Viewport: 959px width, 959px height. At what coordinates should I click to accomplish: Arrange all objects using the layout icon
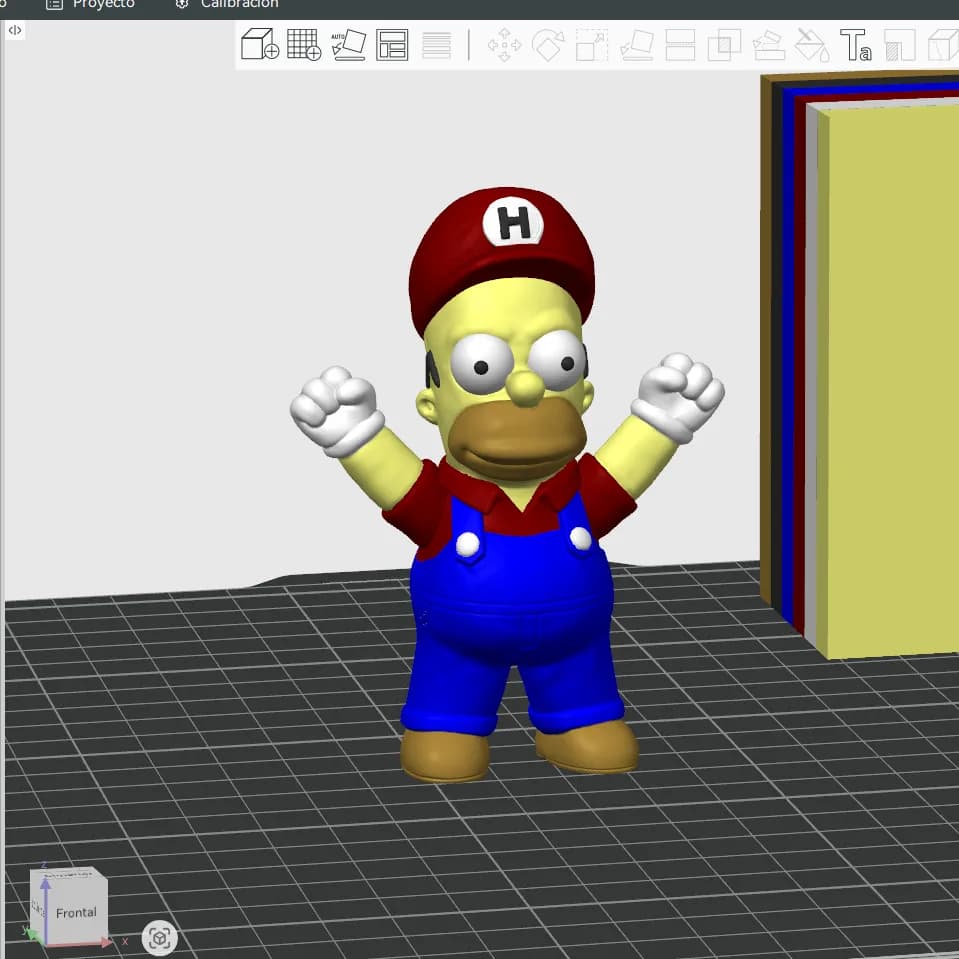pyautogui.click(x=392, y=45)
